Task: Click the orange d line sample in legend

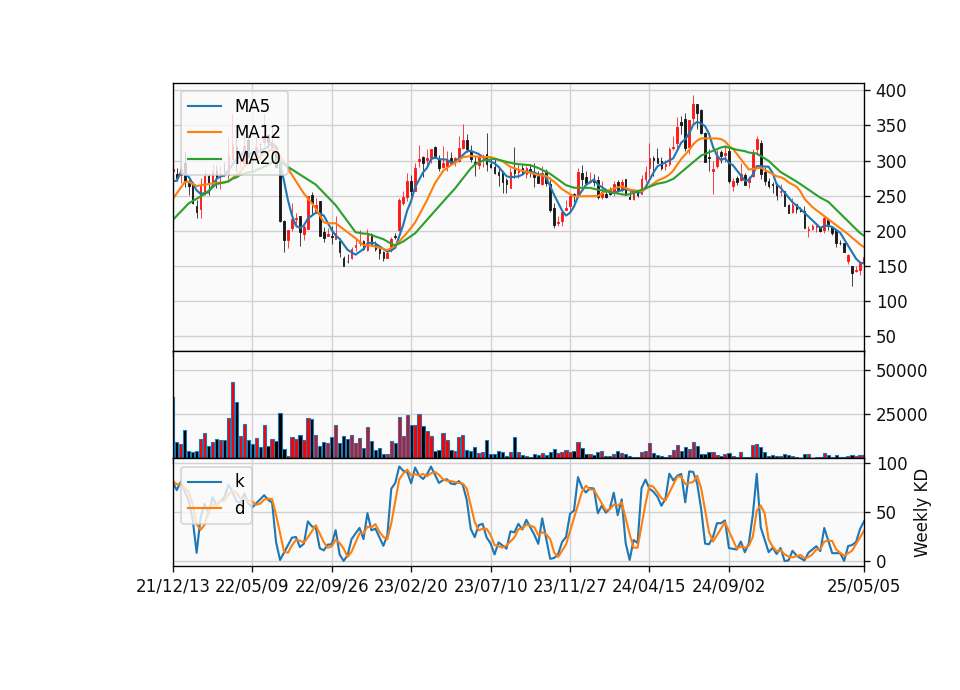Action: click(x=204, y=508)
